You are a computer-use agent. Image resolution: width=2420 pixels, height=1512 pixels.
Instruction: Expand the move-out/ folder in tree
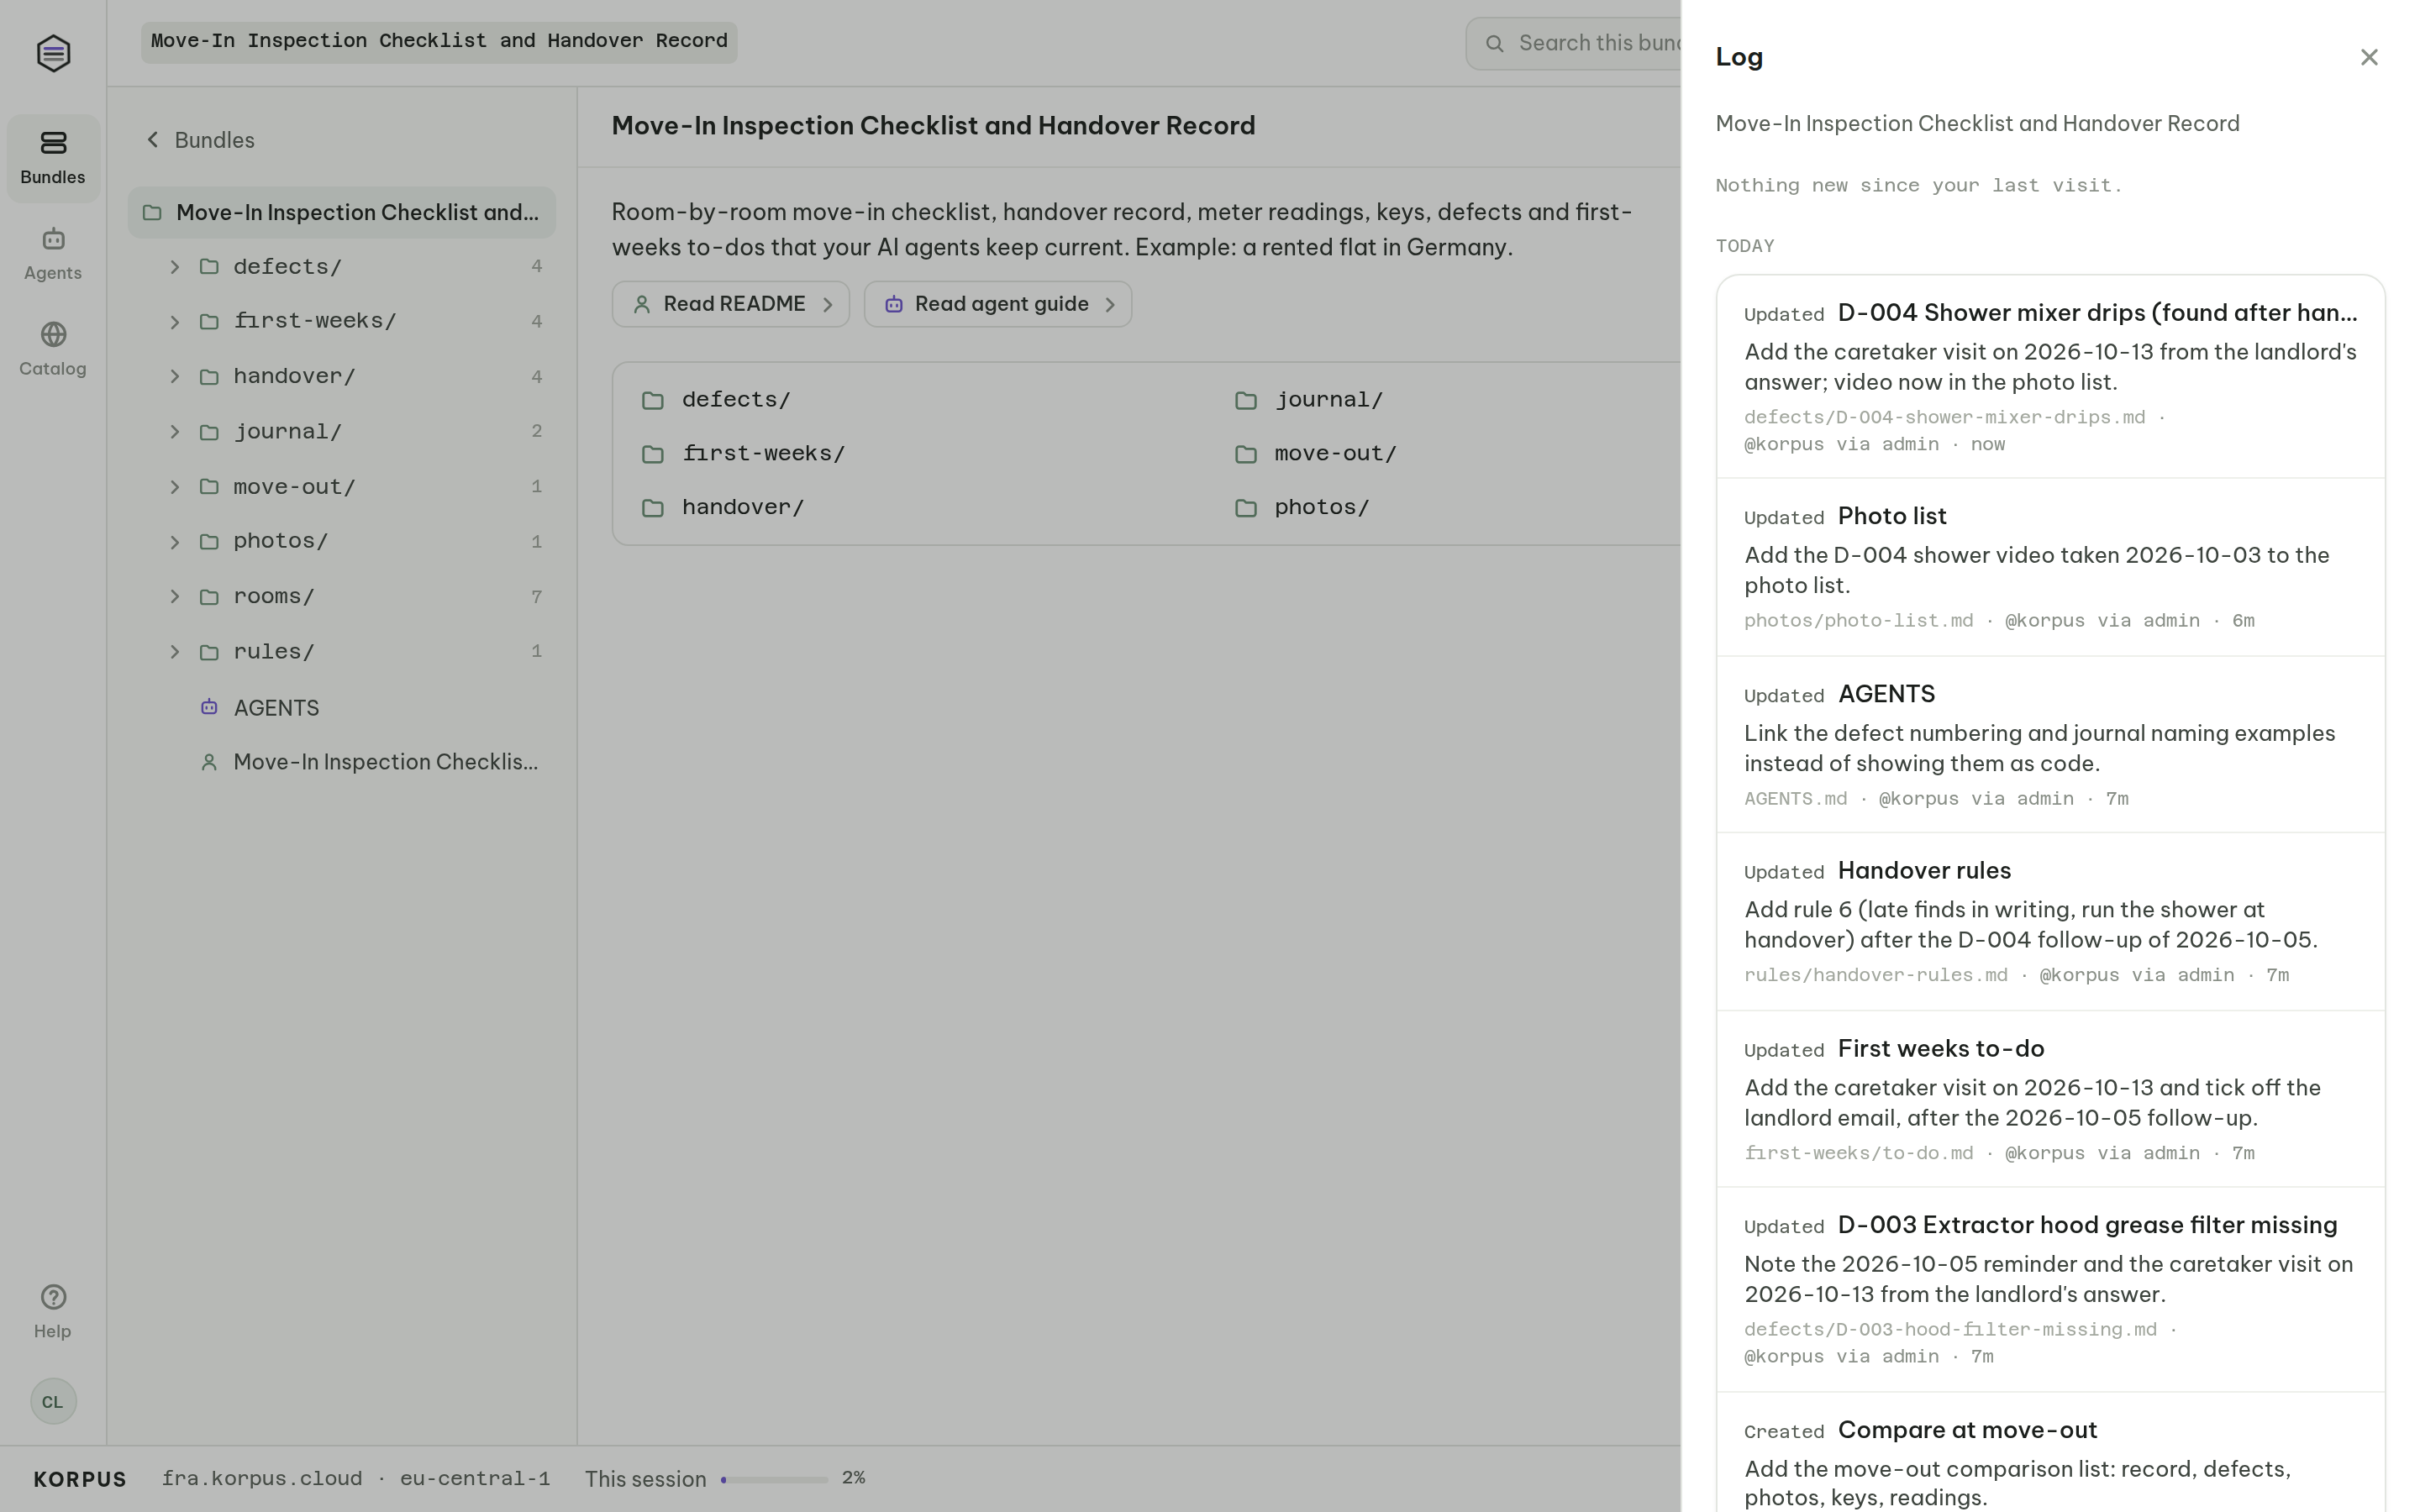[x=175, y=487]
